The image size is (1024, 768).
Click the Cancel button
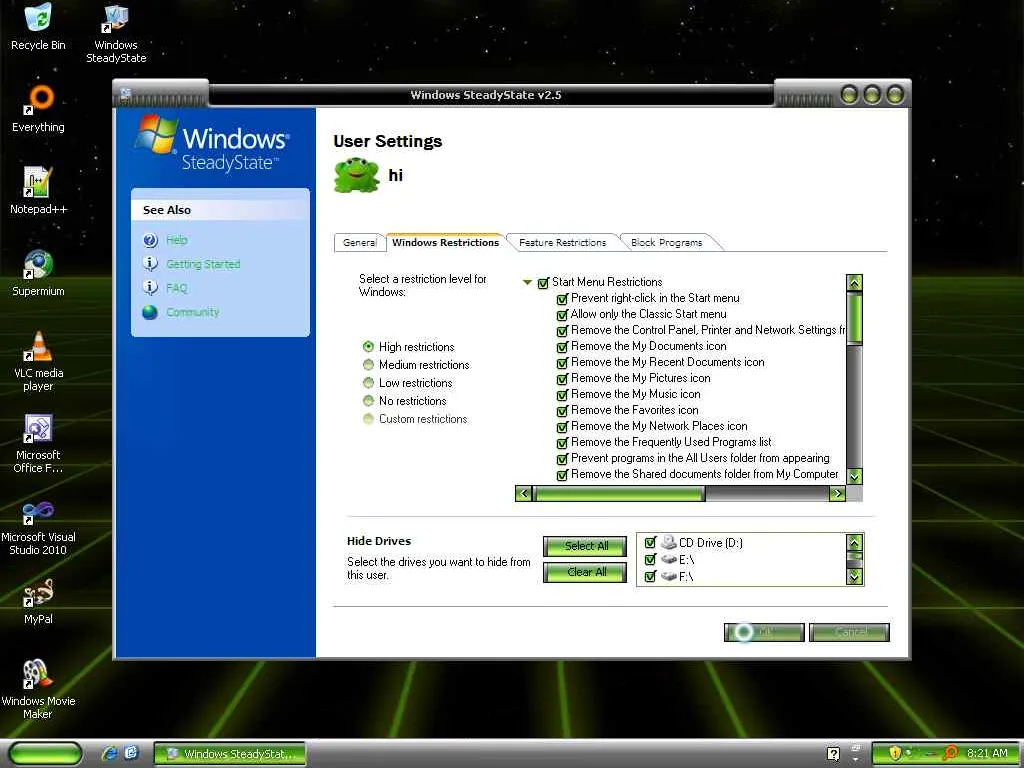tap(850, 632)
